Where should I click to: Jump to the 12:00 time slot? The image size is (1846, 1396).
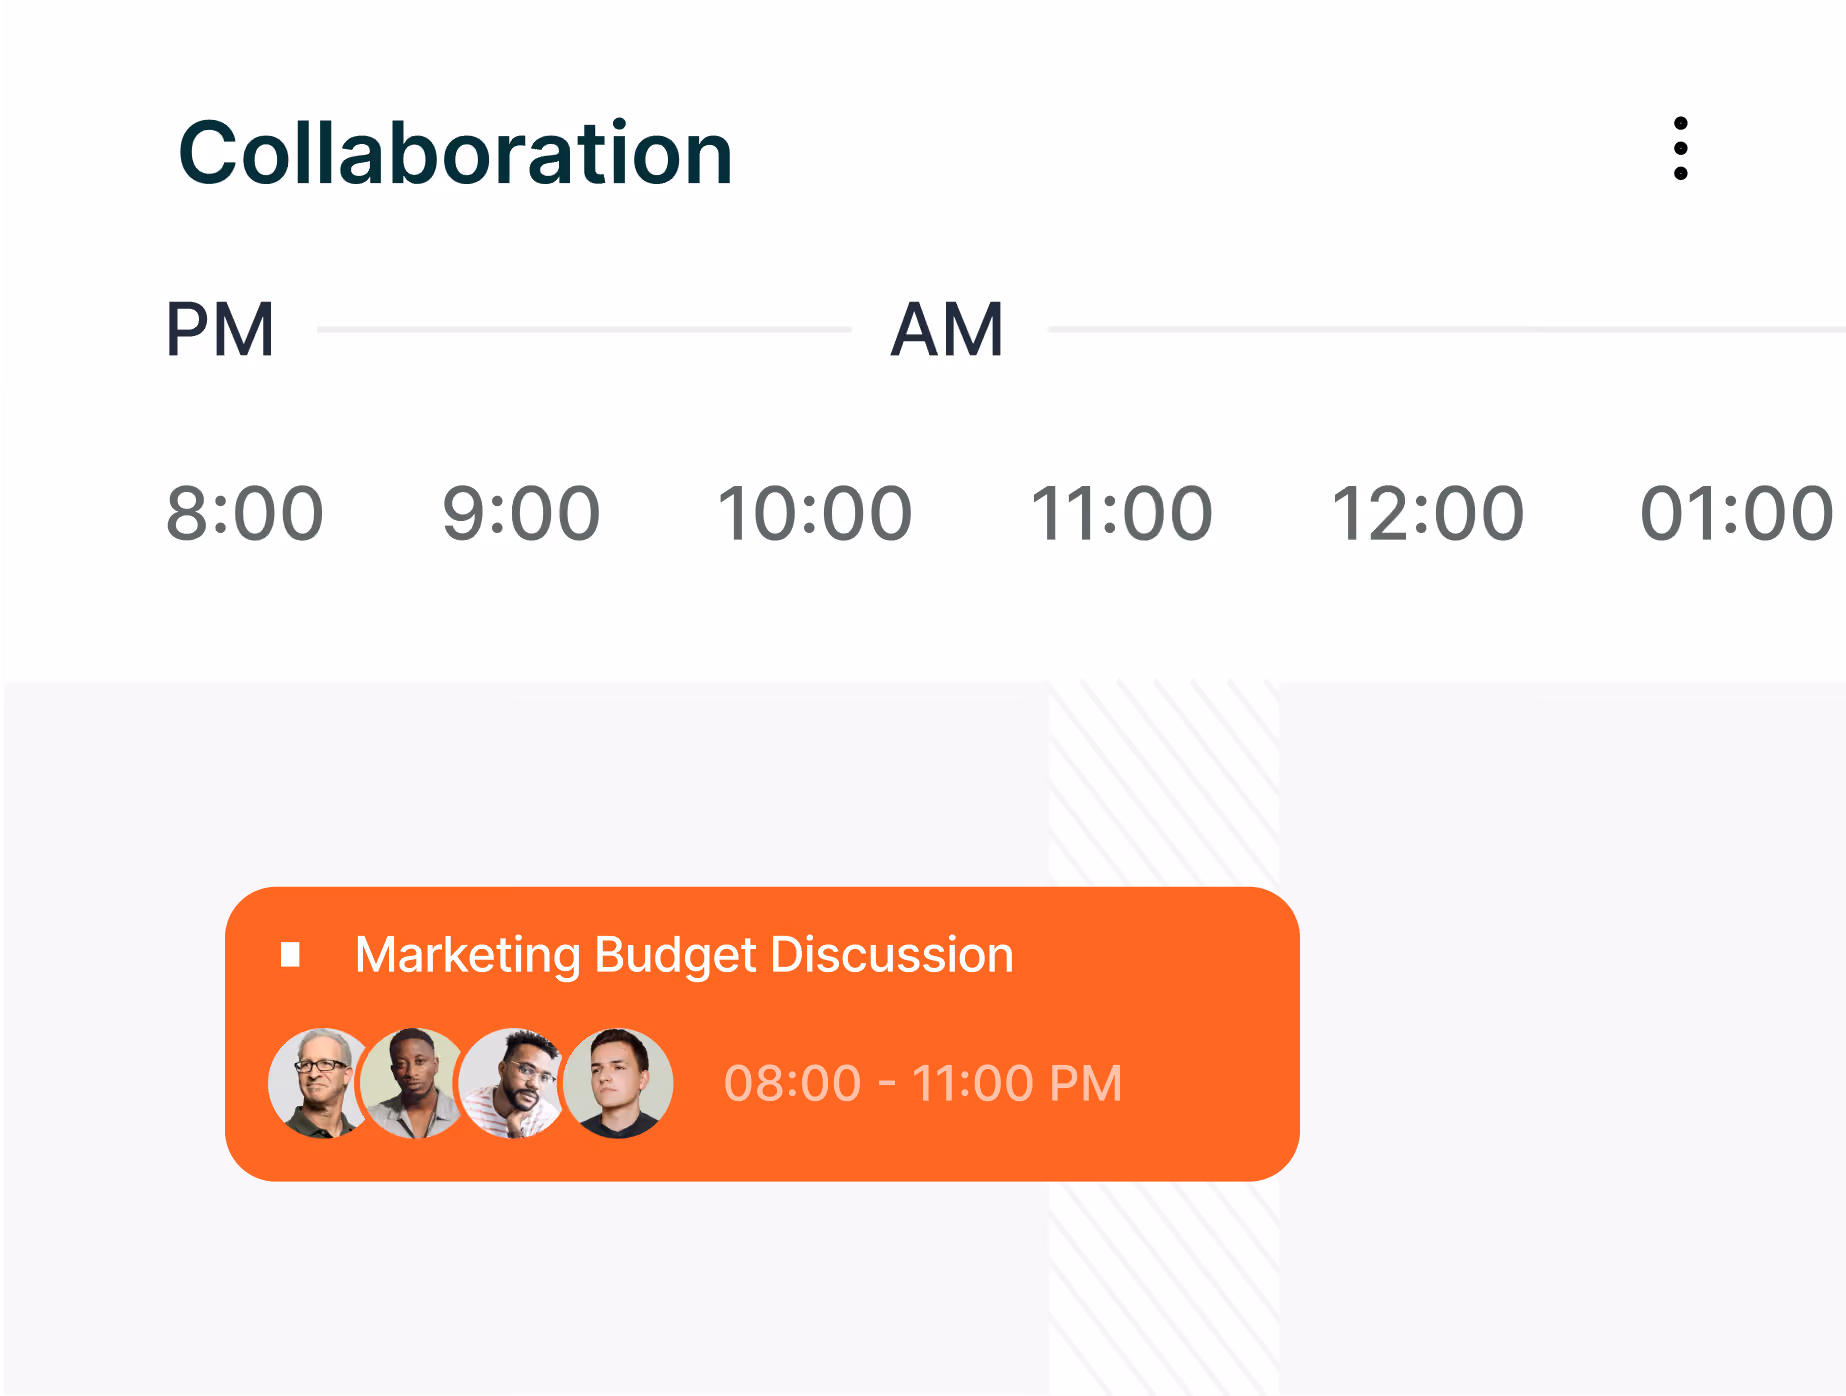[x=1427, y=513]
